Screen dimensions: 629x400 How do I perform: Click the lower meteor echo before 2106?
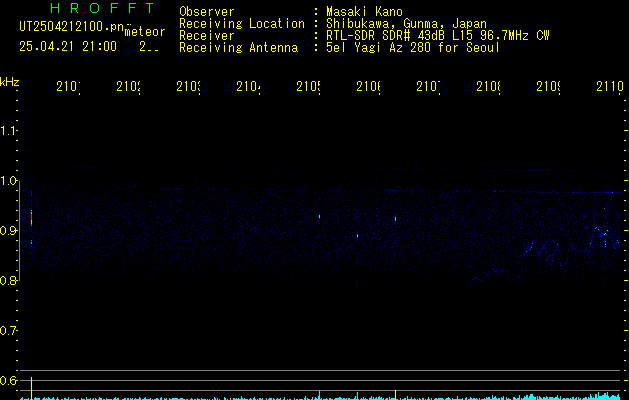coord(357,236)
